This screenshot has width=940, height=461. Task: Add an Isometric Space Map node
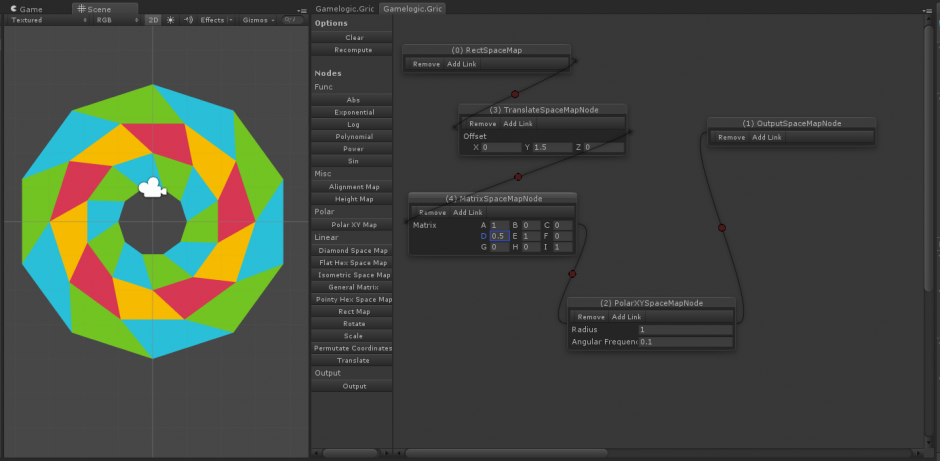[x=352, y=275]
